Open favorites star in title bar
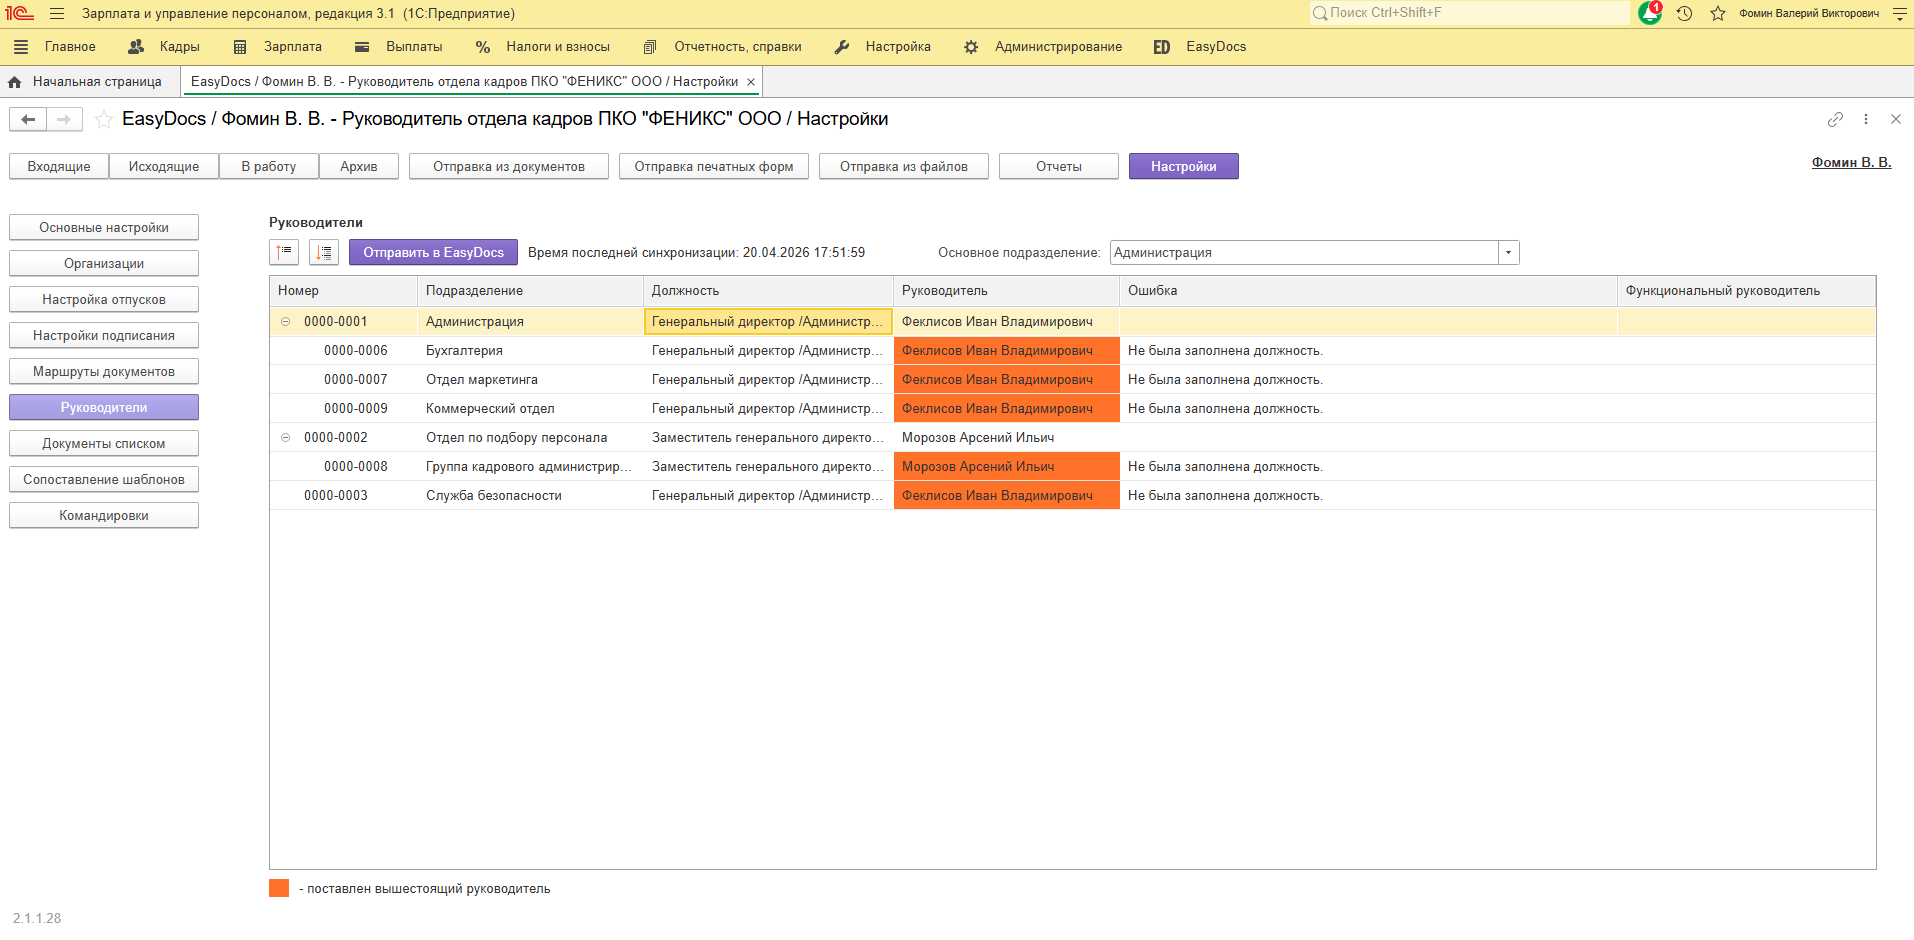1914x940 pixels. point(1718,14)
